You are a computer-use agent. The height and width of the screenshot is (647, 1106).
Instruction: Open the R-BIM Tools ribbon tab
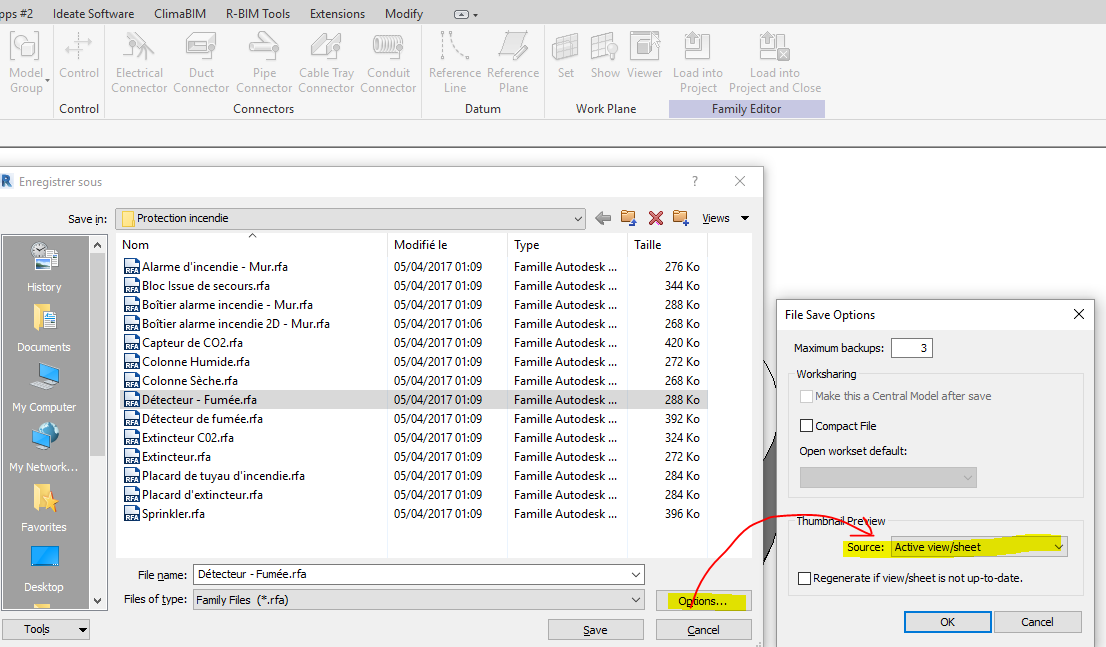point(258,14)
